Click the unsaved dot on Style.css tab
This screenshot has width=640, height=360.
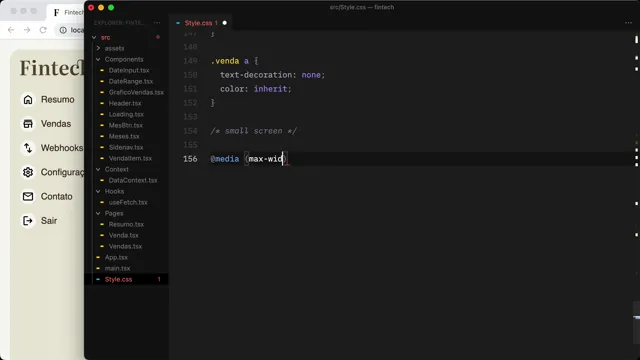[x=224, y=23]
